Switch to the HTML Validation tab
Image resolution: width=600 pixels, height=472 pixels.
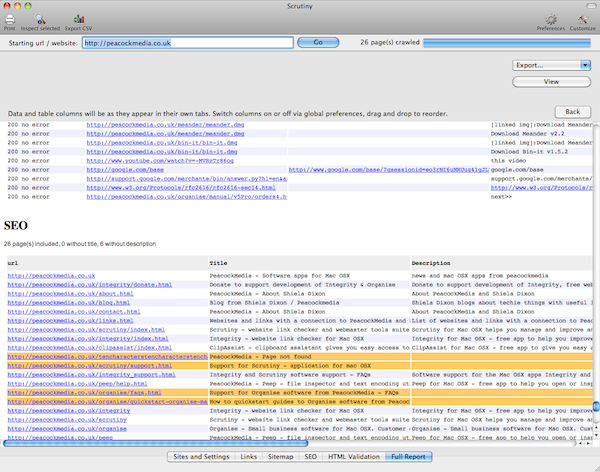tap(354, 456)
